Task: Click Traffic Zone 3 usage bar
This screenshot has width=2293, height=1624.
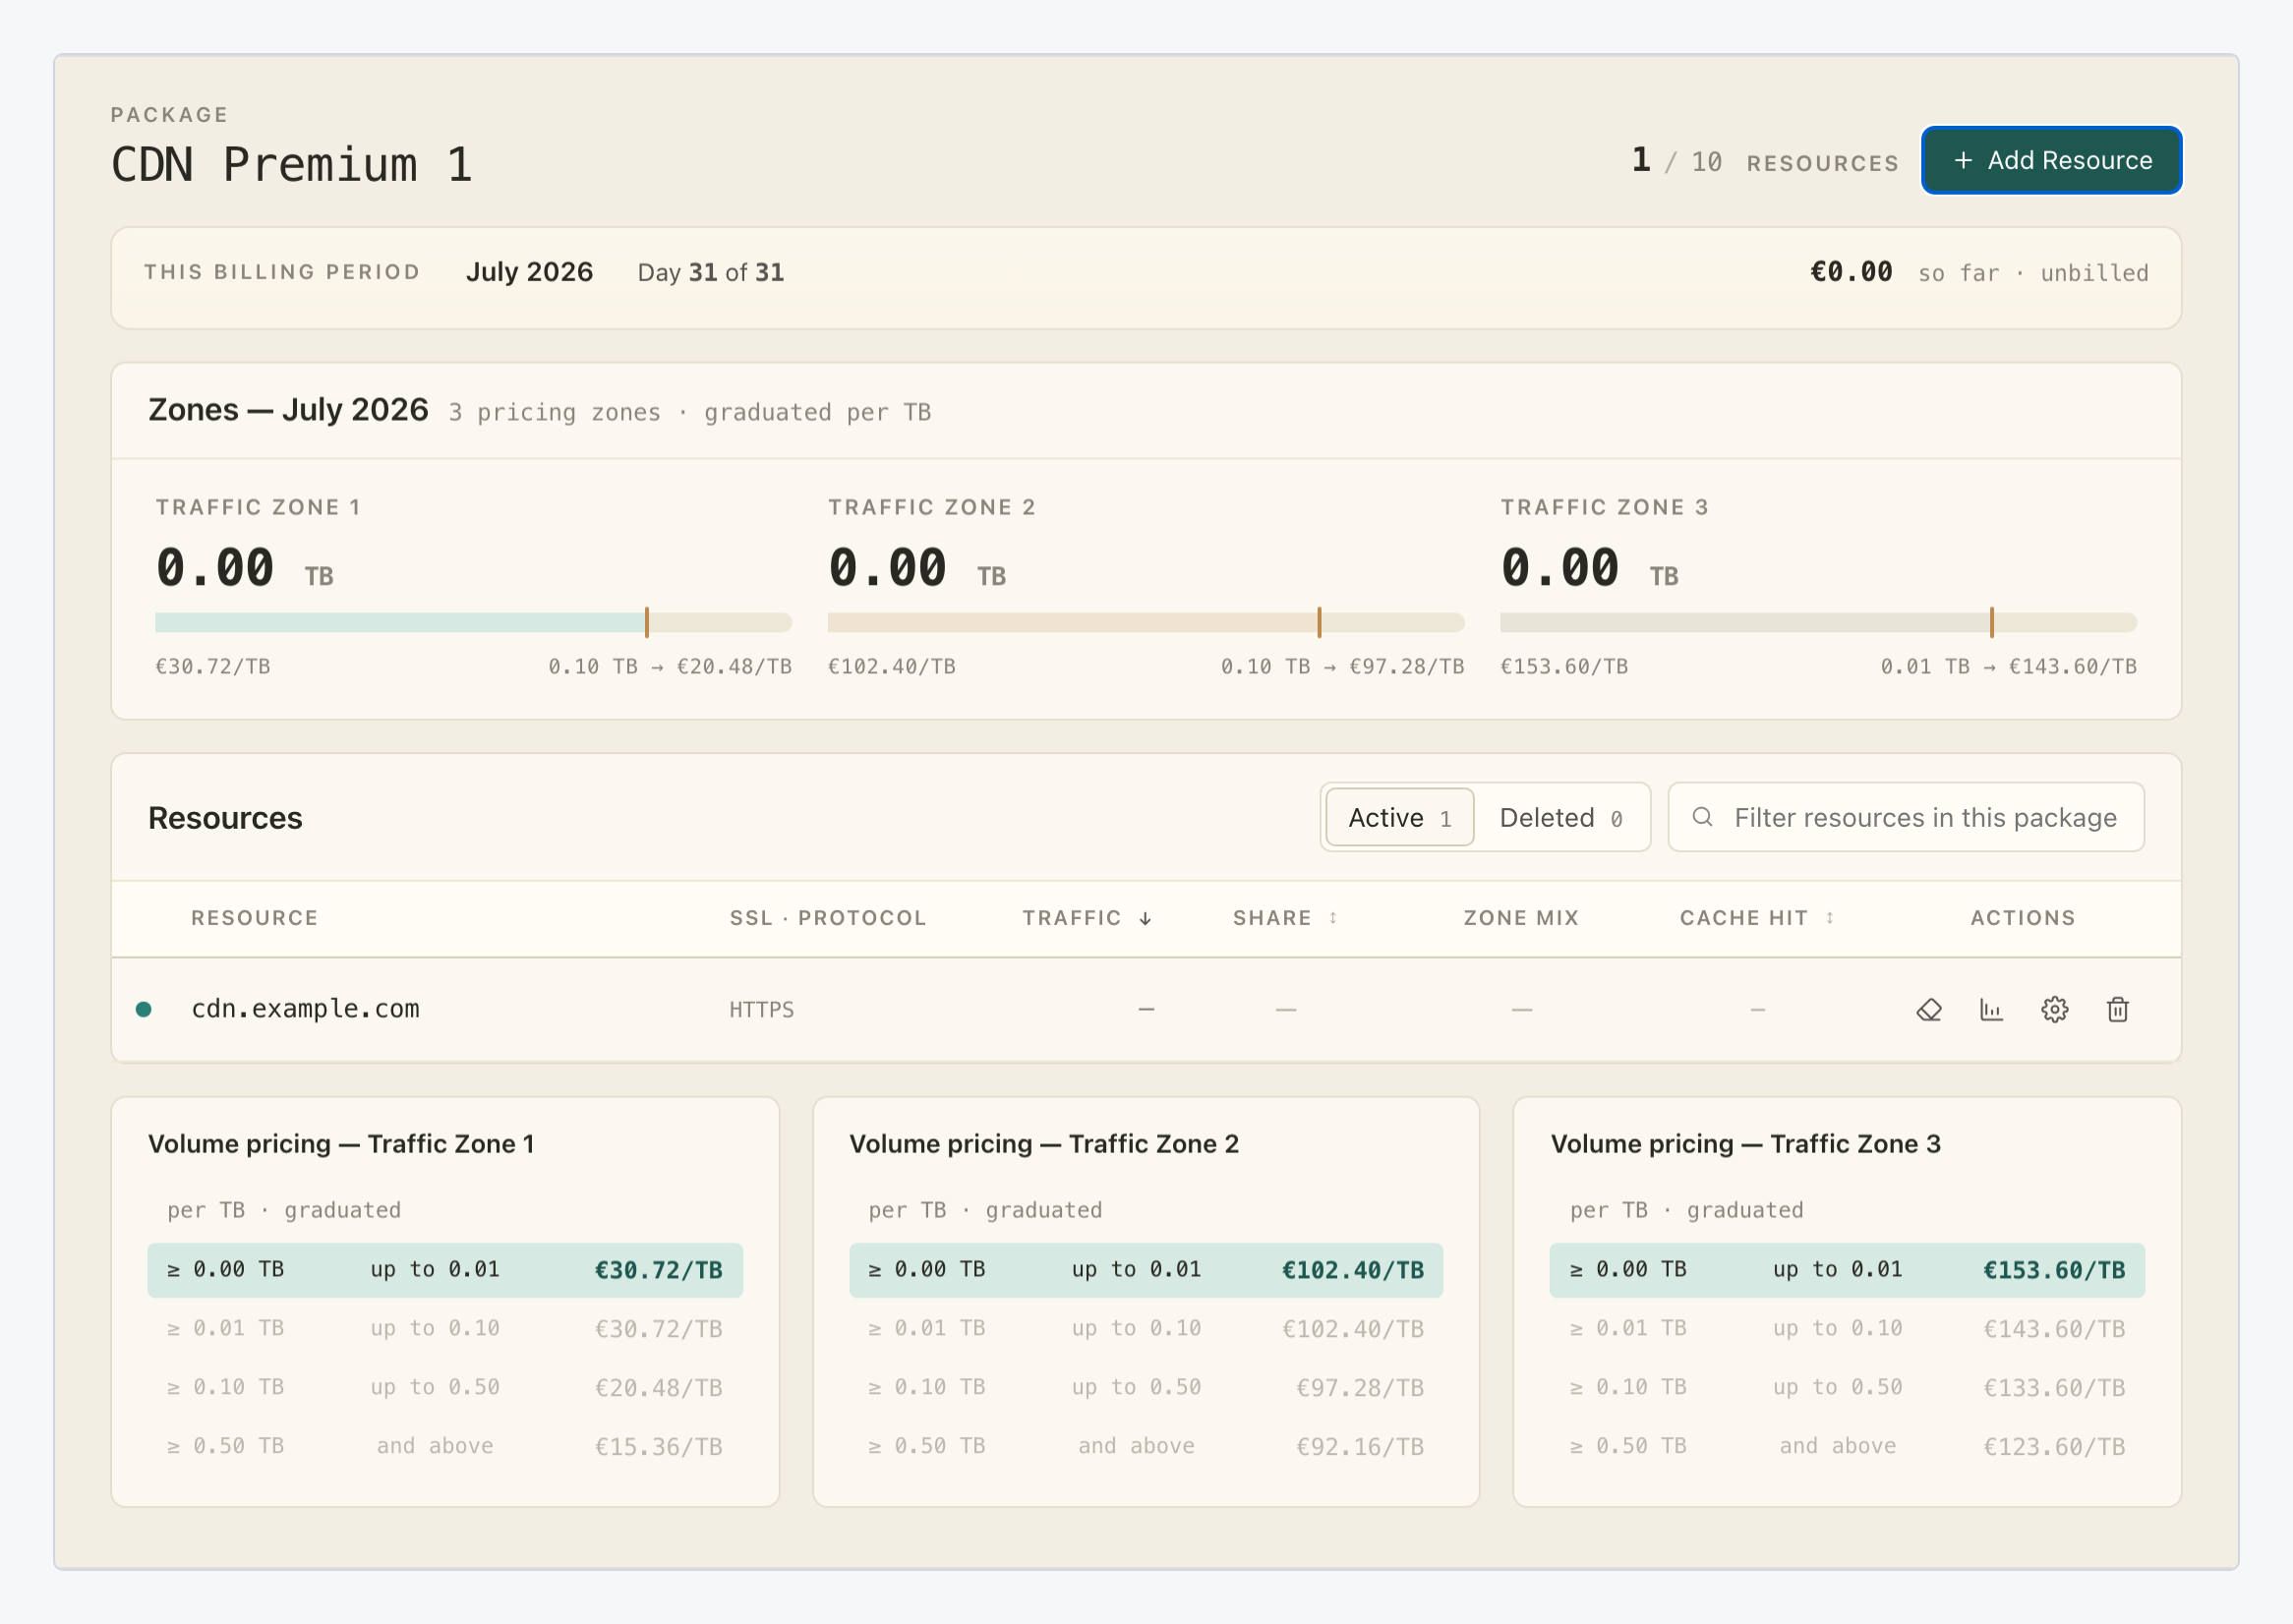Action: pyautogui.click(x=1818, y=623)
